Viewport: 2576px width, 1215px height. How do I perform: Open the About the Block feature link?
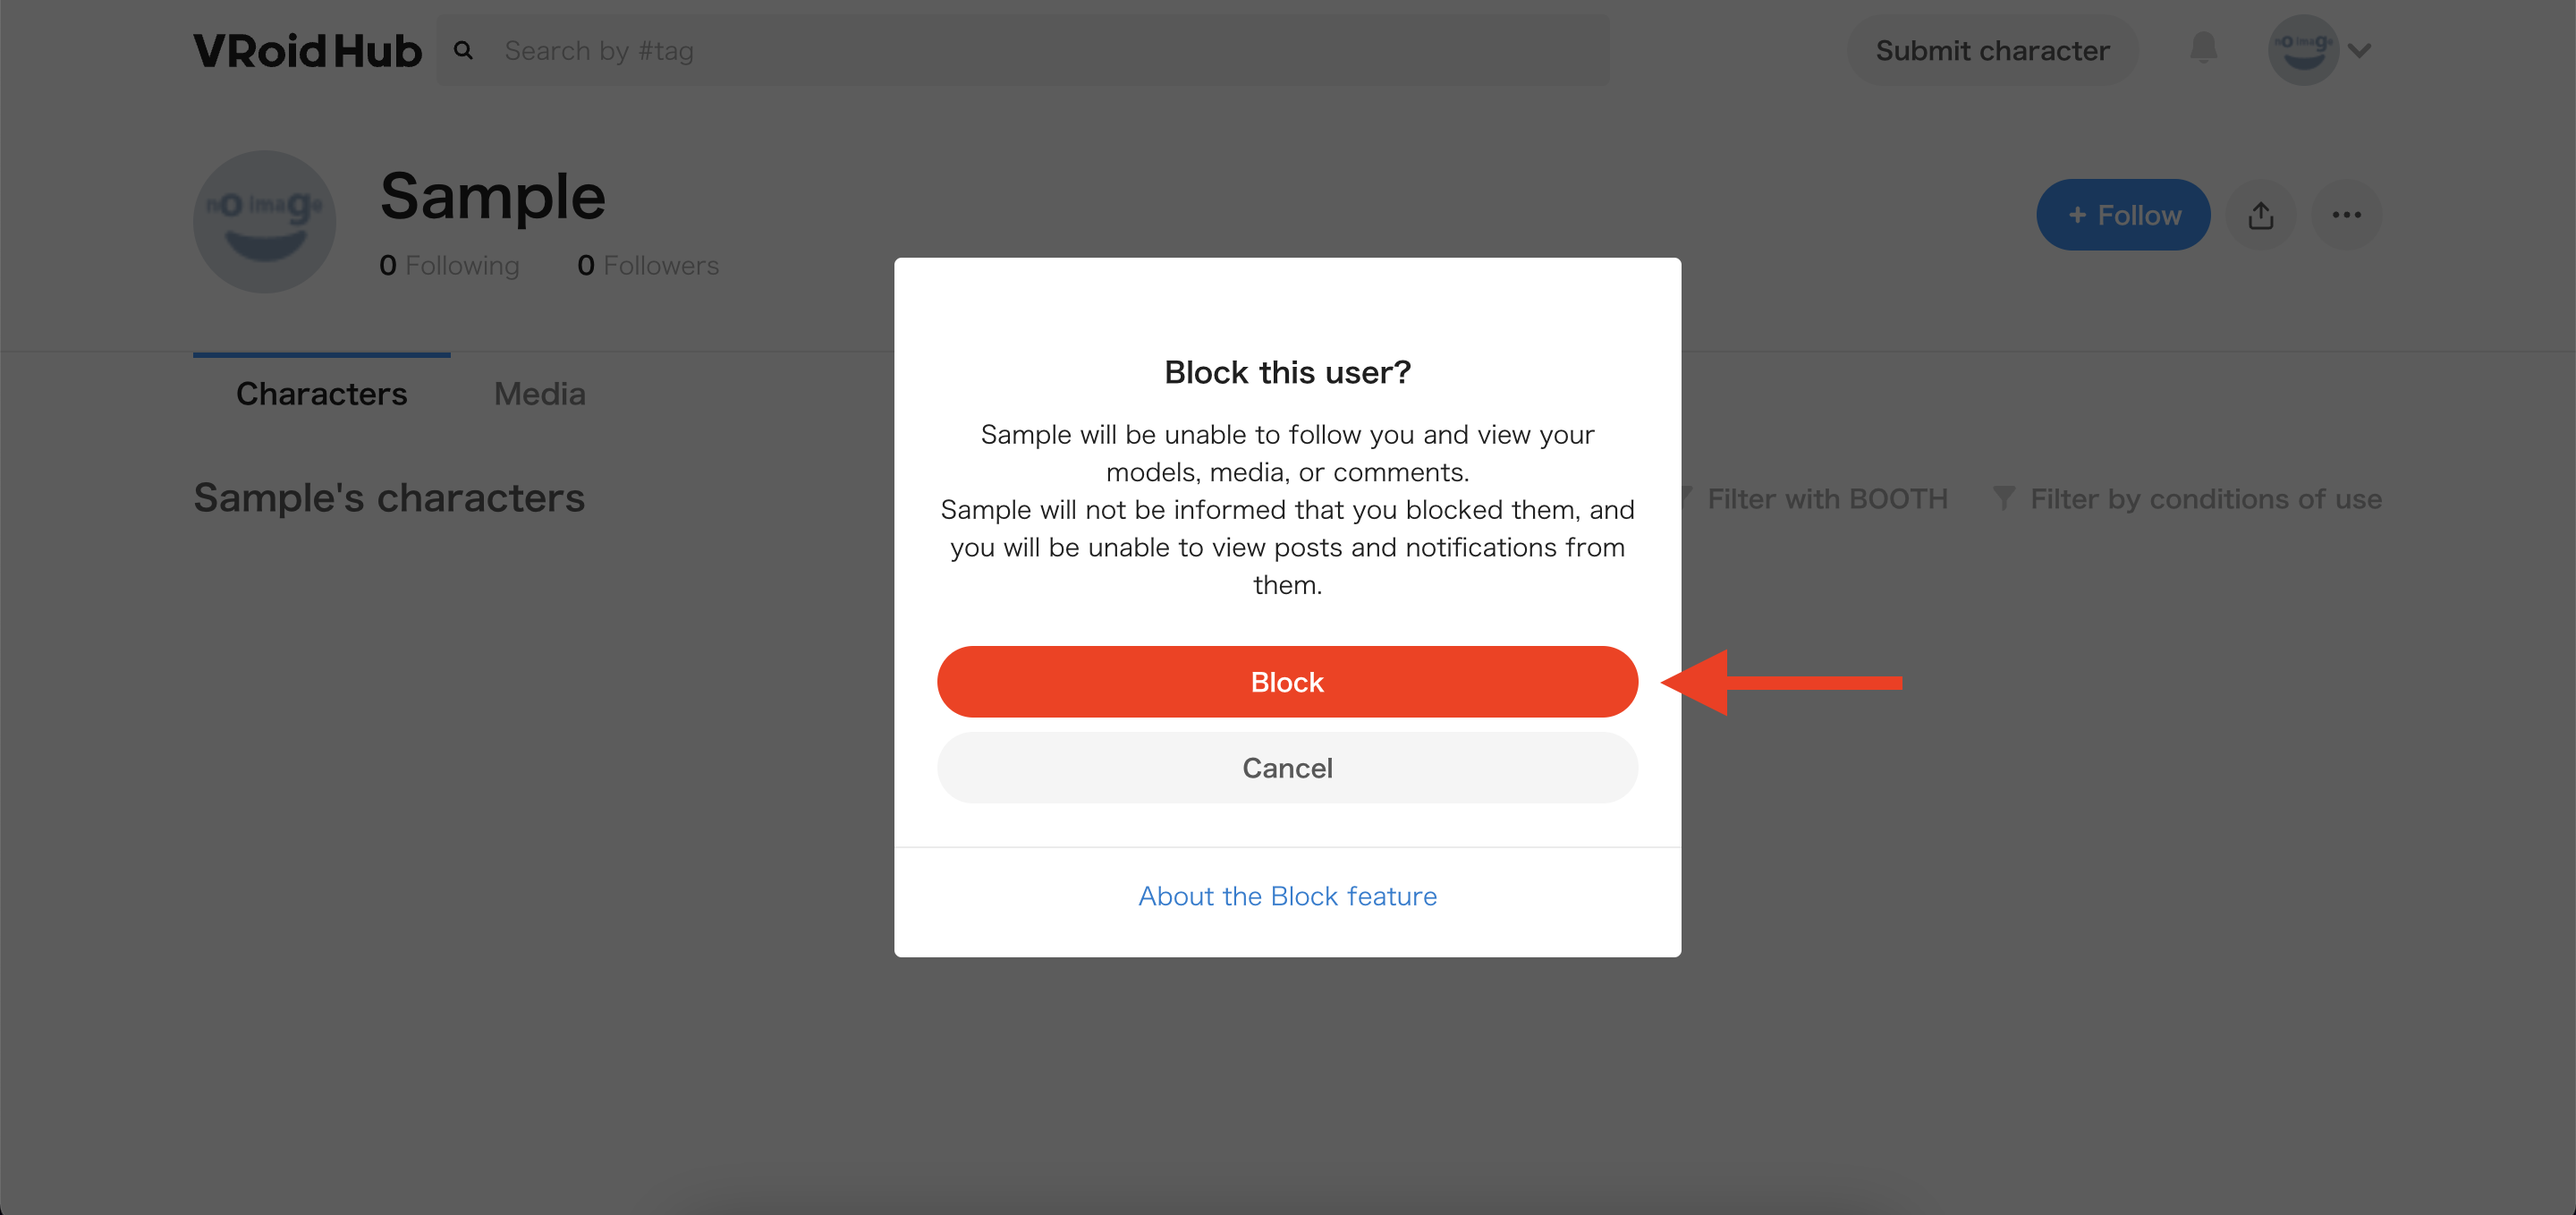point(1287,896)
